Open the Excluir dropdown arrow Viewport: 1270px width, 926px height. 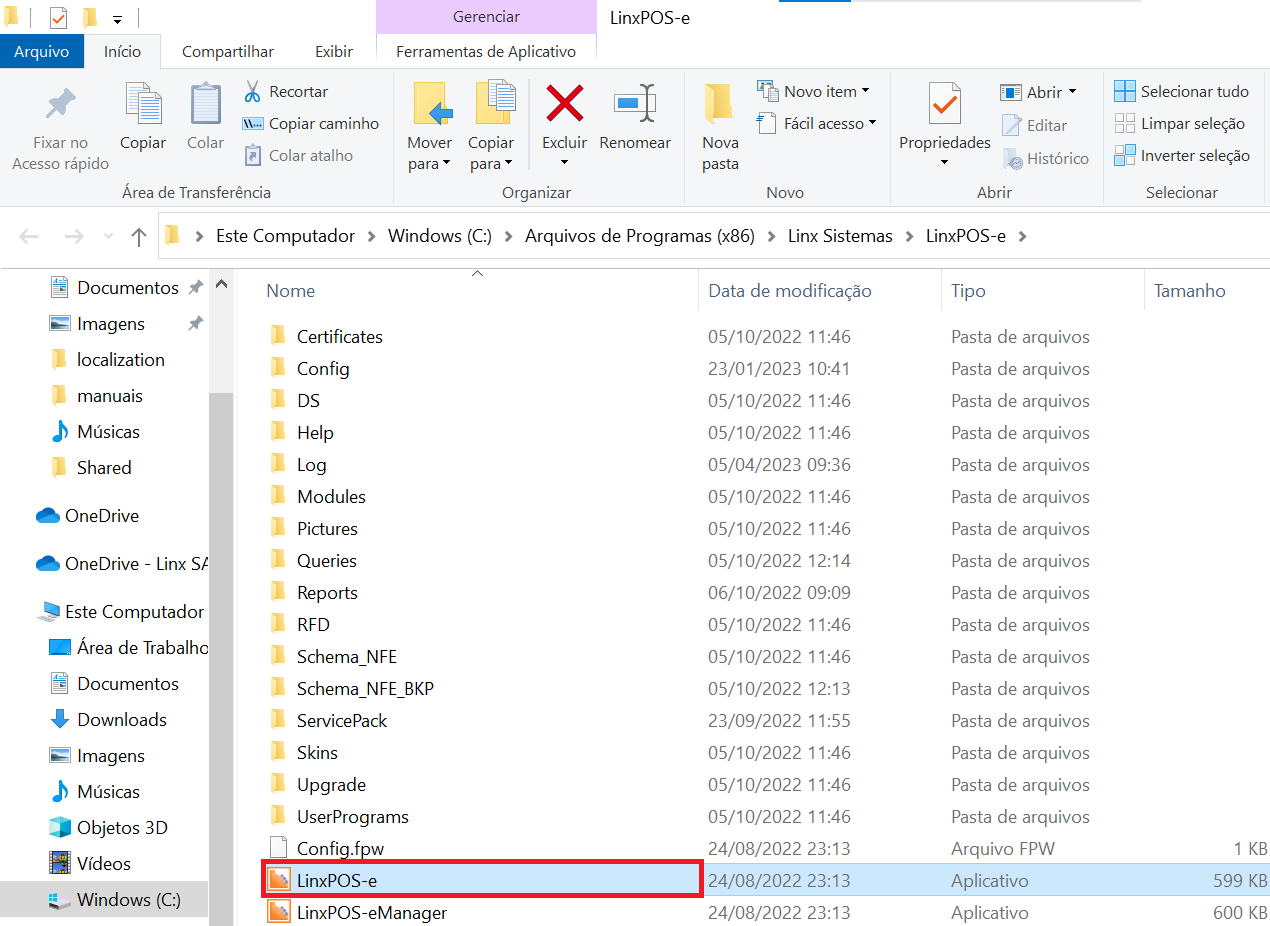[x=565, y=163]
